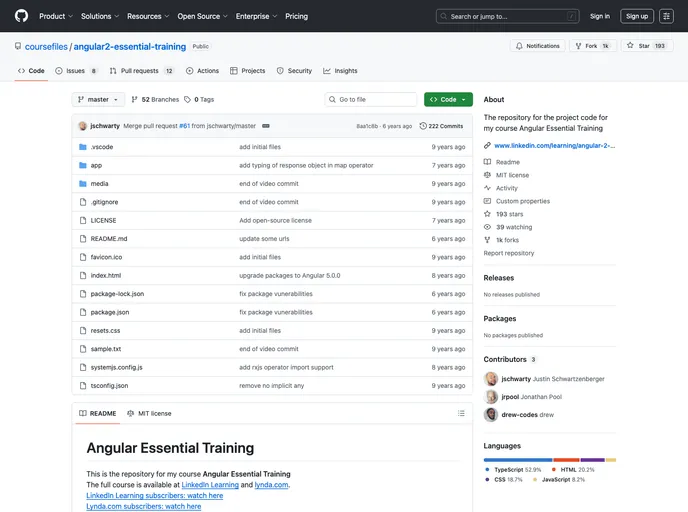This screenshot has height=512, width=688.
Task: Open the master branch selector
Action: click(x=98, y=100)
